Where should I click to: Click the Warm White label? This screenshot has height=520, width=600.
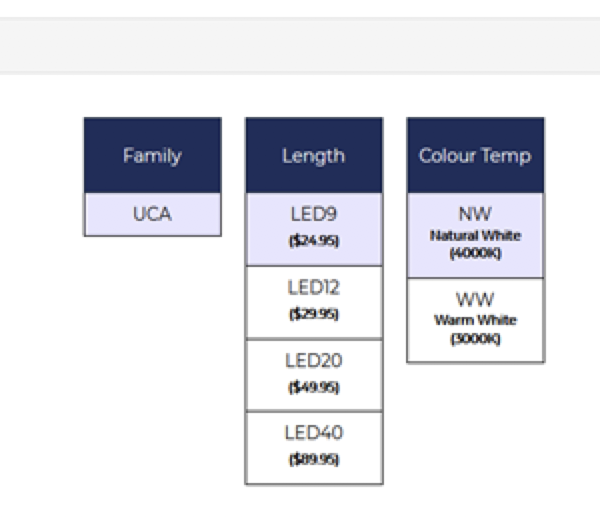click(475, 321)
